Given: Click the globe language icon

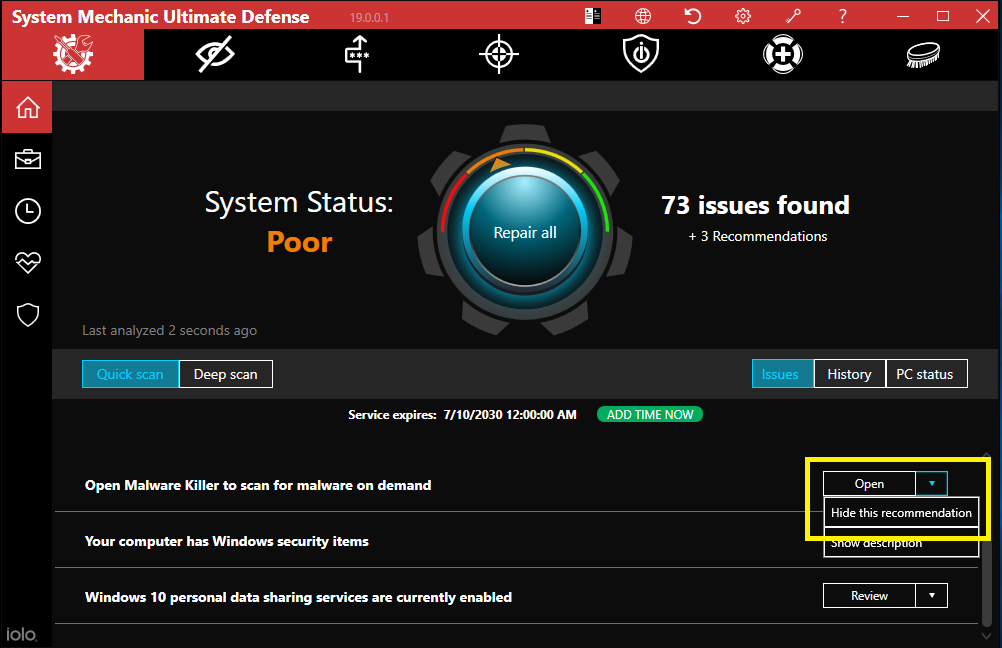Looking at the screenshot, I should [643, 16].
